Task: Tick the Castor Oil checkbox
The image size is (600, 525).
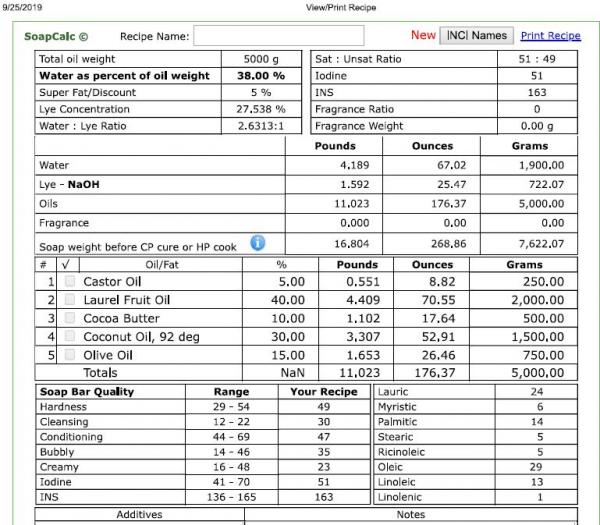Action: click(70, 281)
